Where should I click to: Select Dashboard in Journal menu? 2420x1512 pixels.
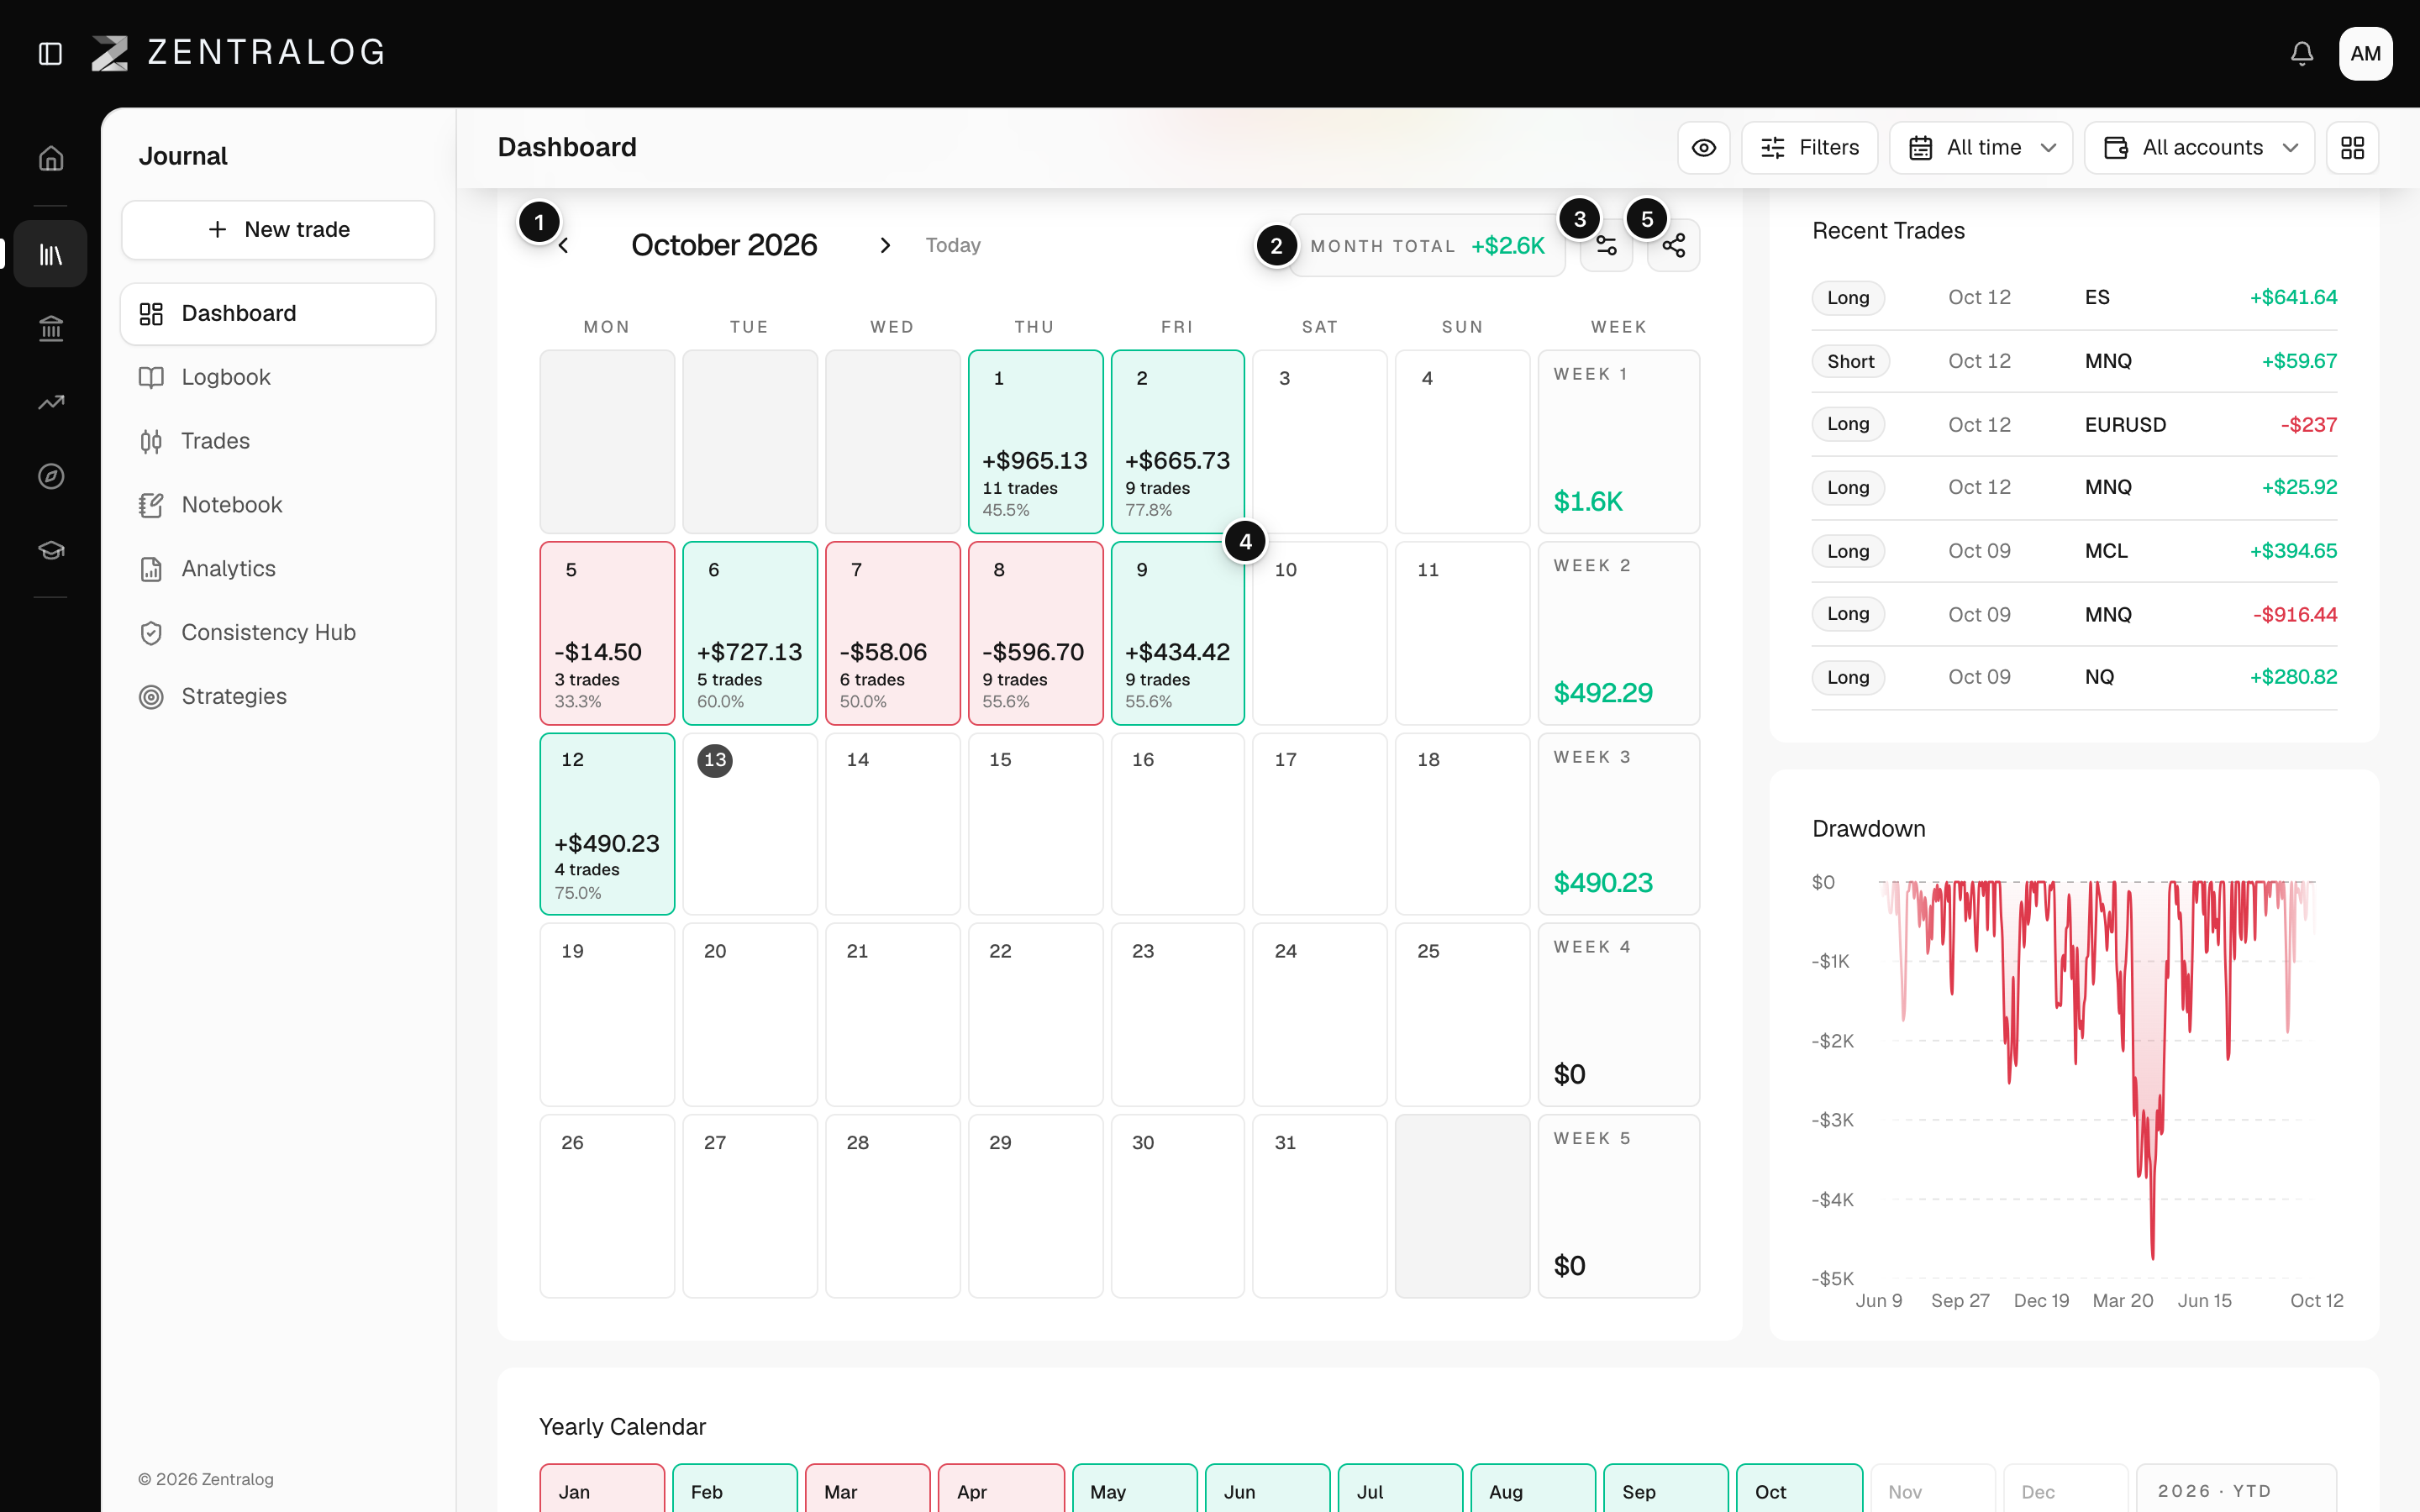278,314
